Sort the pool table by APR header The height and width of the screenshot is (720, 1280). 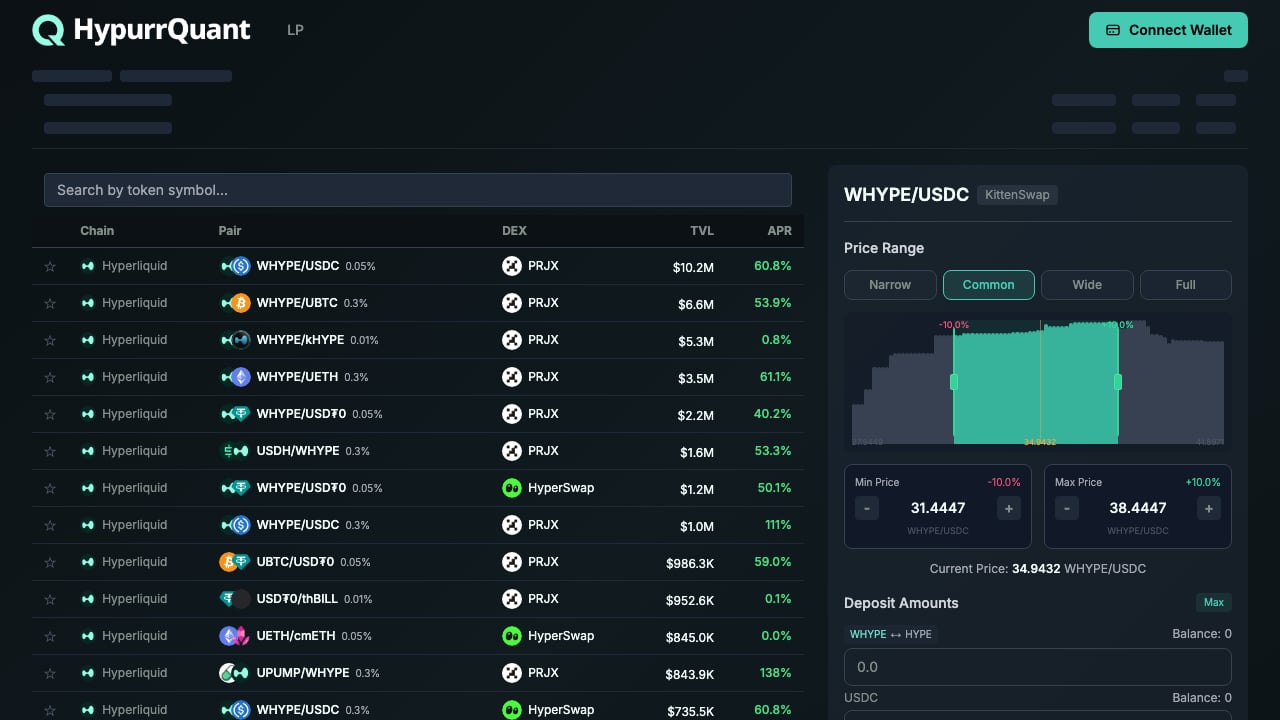(779, 231)
